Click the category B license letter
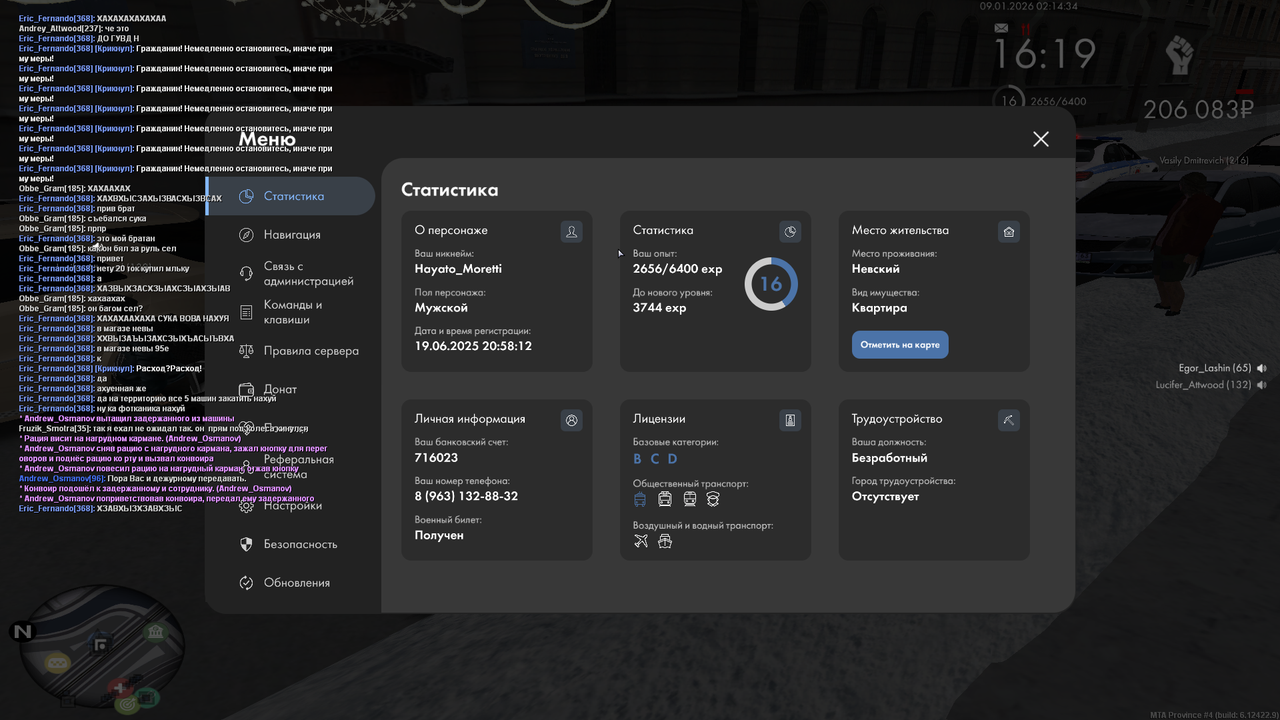 (638, 459)
